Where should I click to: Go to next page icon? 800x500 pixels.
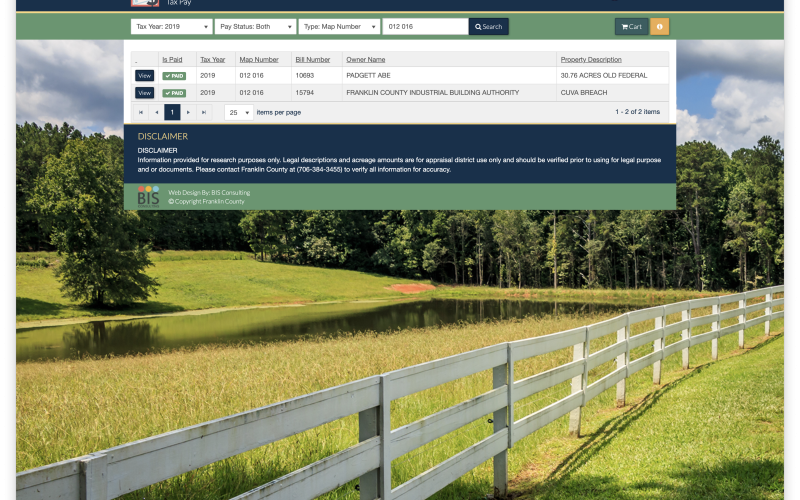[188, 112]
